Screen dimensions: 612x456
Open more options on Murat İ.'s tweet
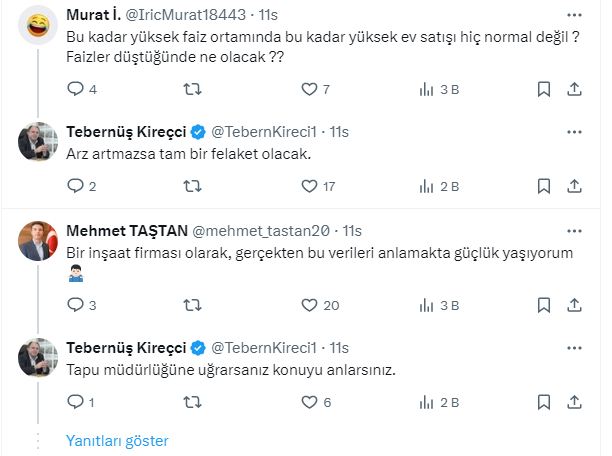tap(574, 17)
